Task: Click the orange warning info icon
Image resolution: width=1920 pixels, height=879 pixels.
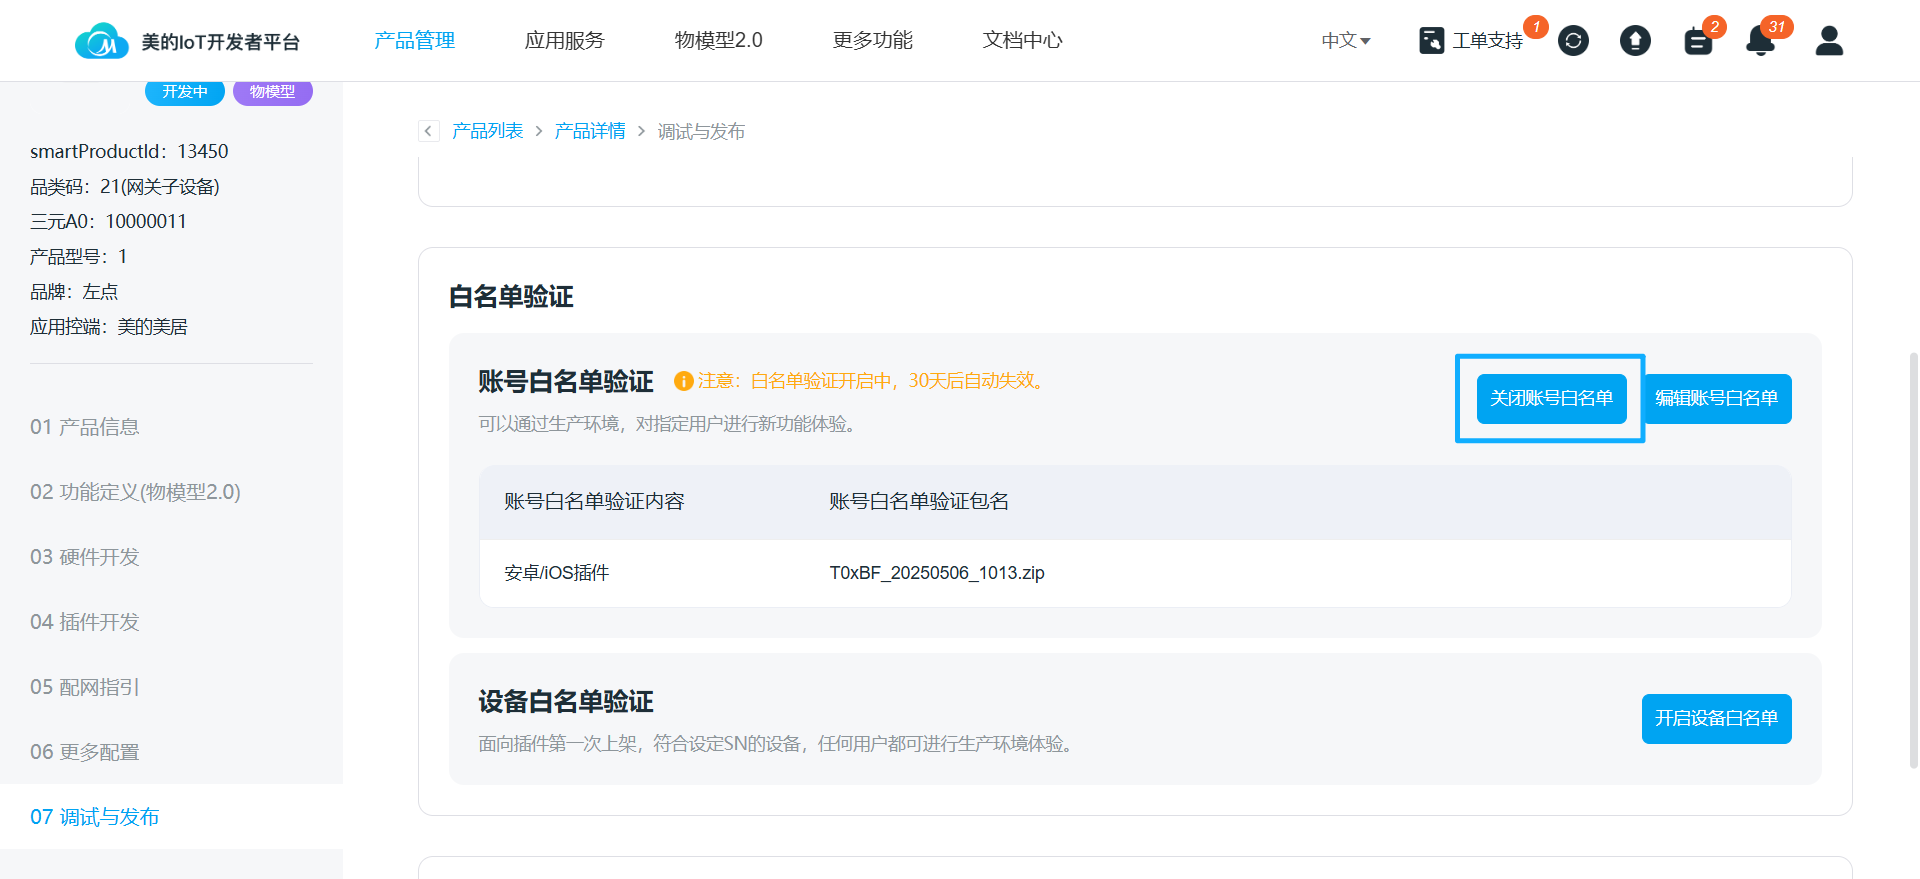Action: (x=684, y=381)
